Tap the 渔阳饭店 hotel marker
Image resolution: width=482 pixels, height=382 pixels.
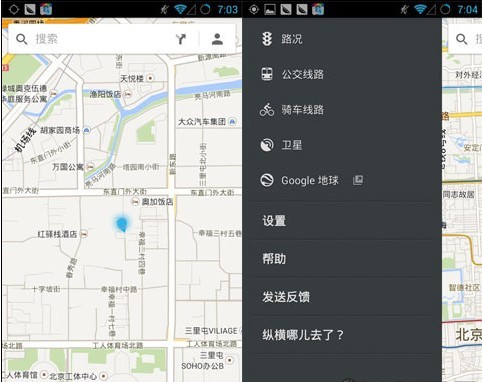click(128, 94)
